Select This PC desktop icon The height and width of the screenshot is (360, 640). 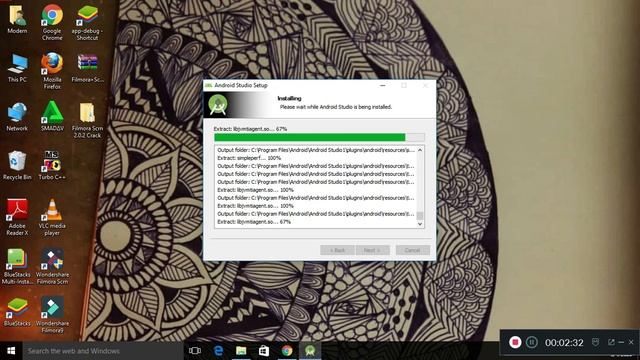coord(17,68)
